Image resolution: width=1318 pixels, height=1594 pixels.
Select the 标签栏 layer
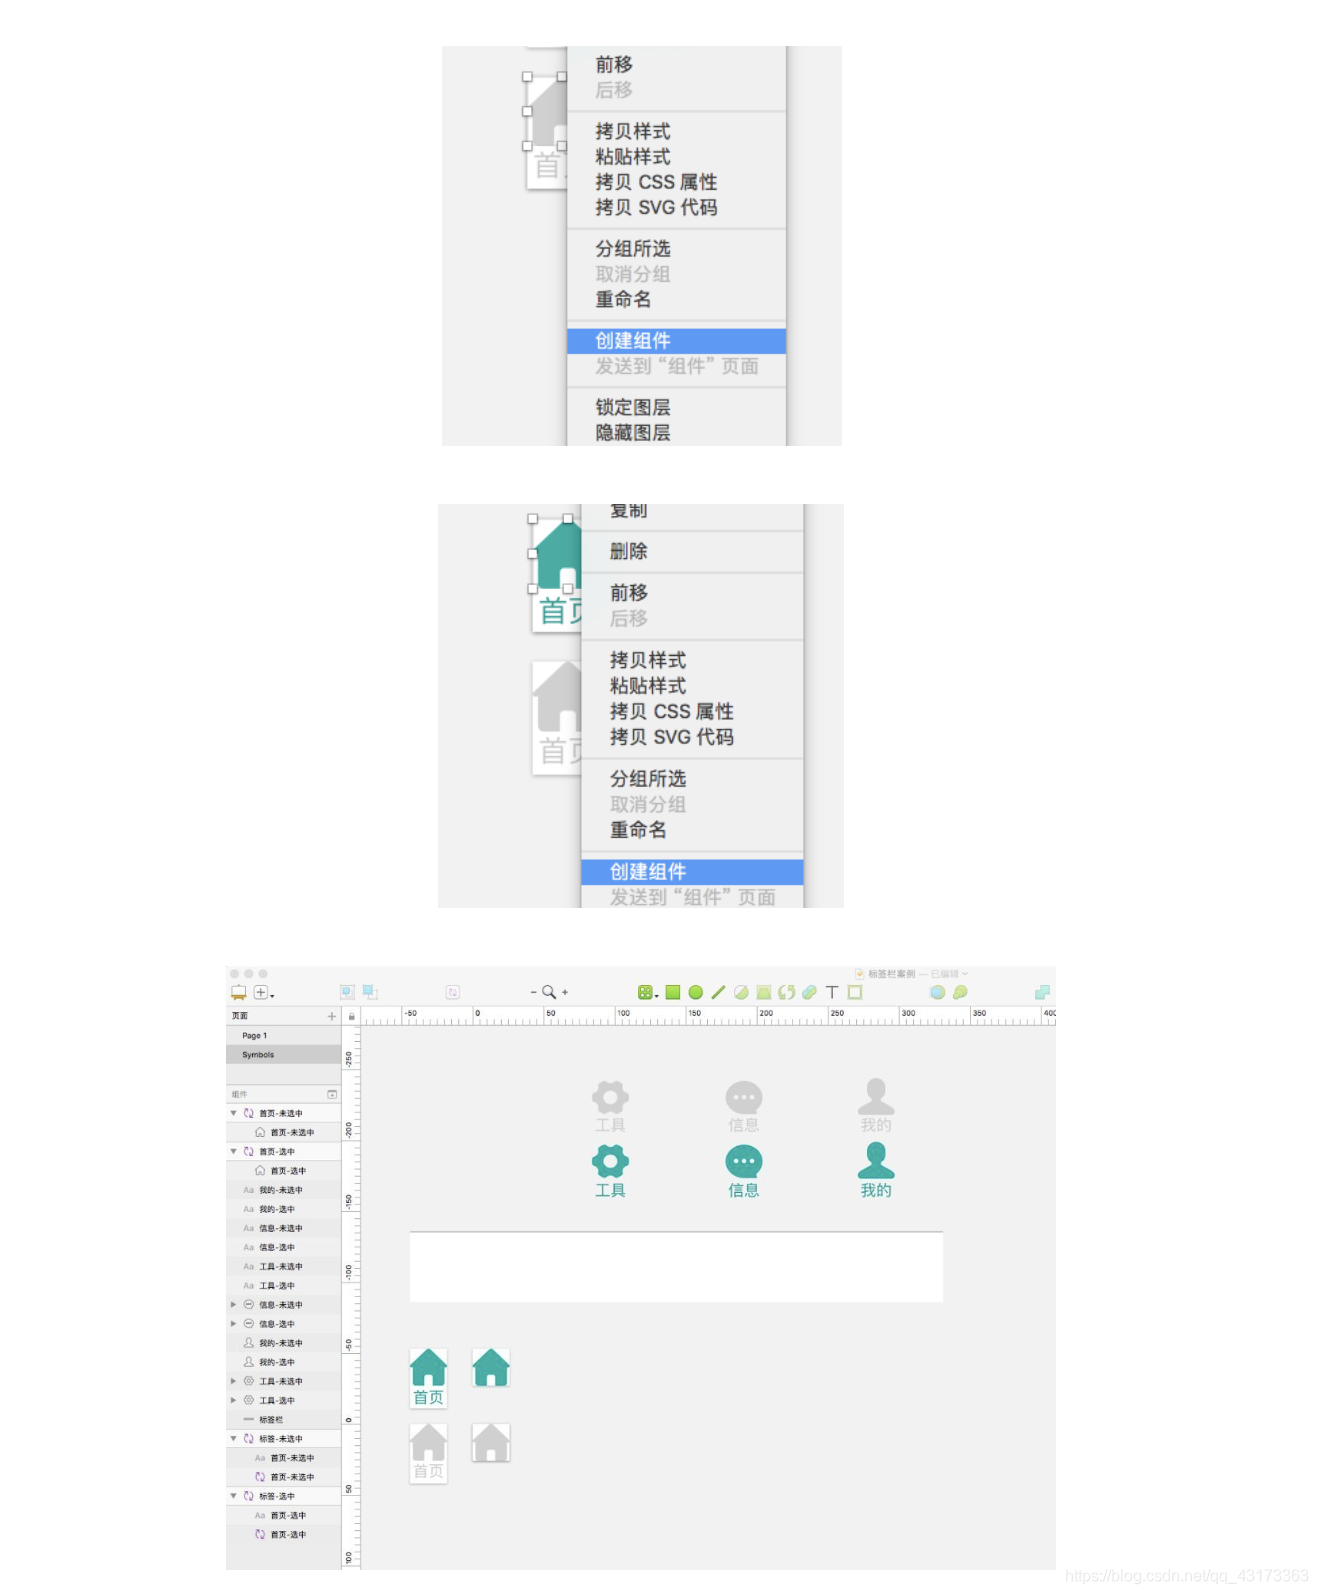pos(284,1420)
